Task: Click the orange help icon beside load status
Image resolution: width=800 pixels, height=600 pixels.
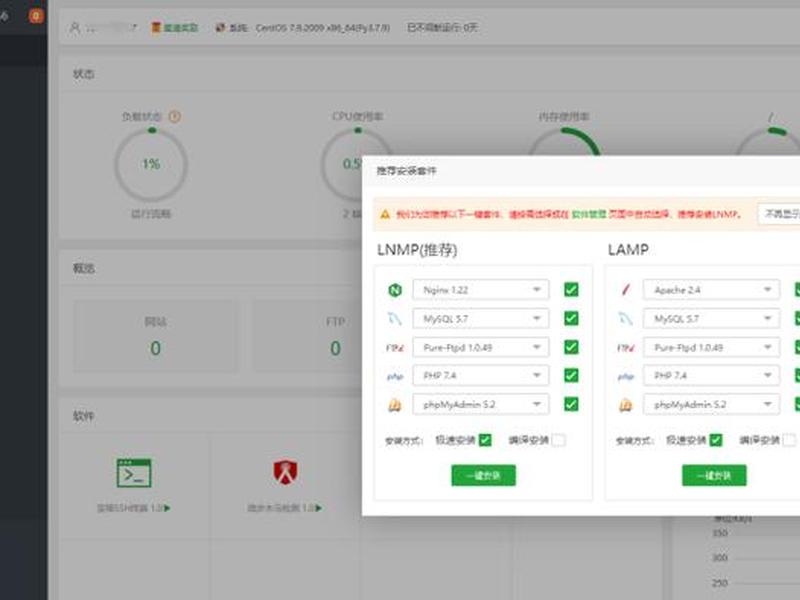Action: [174, 116]
